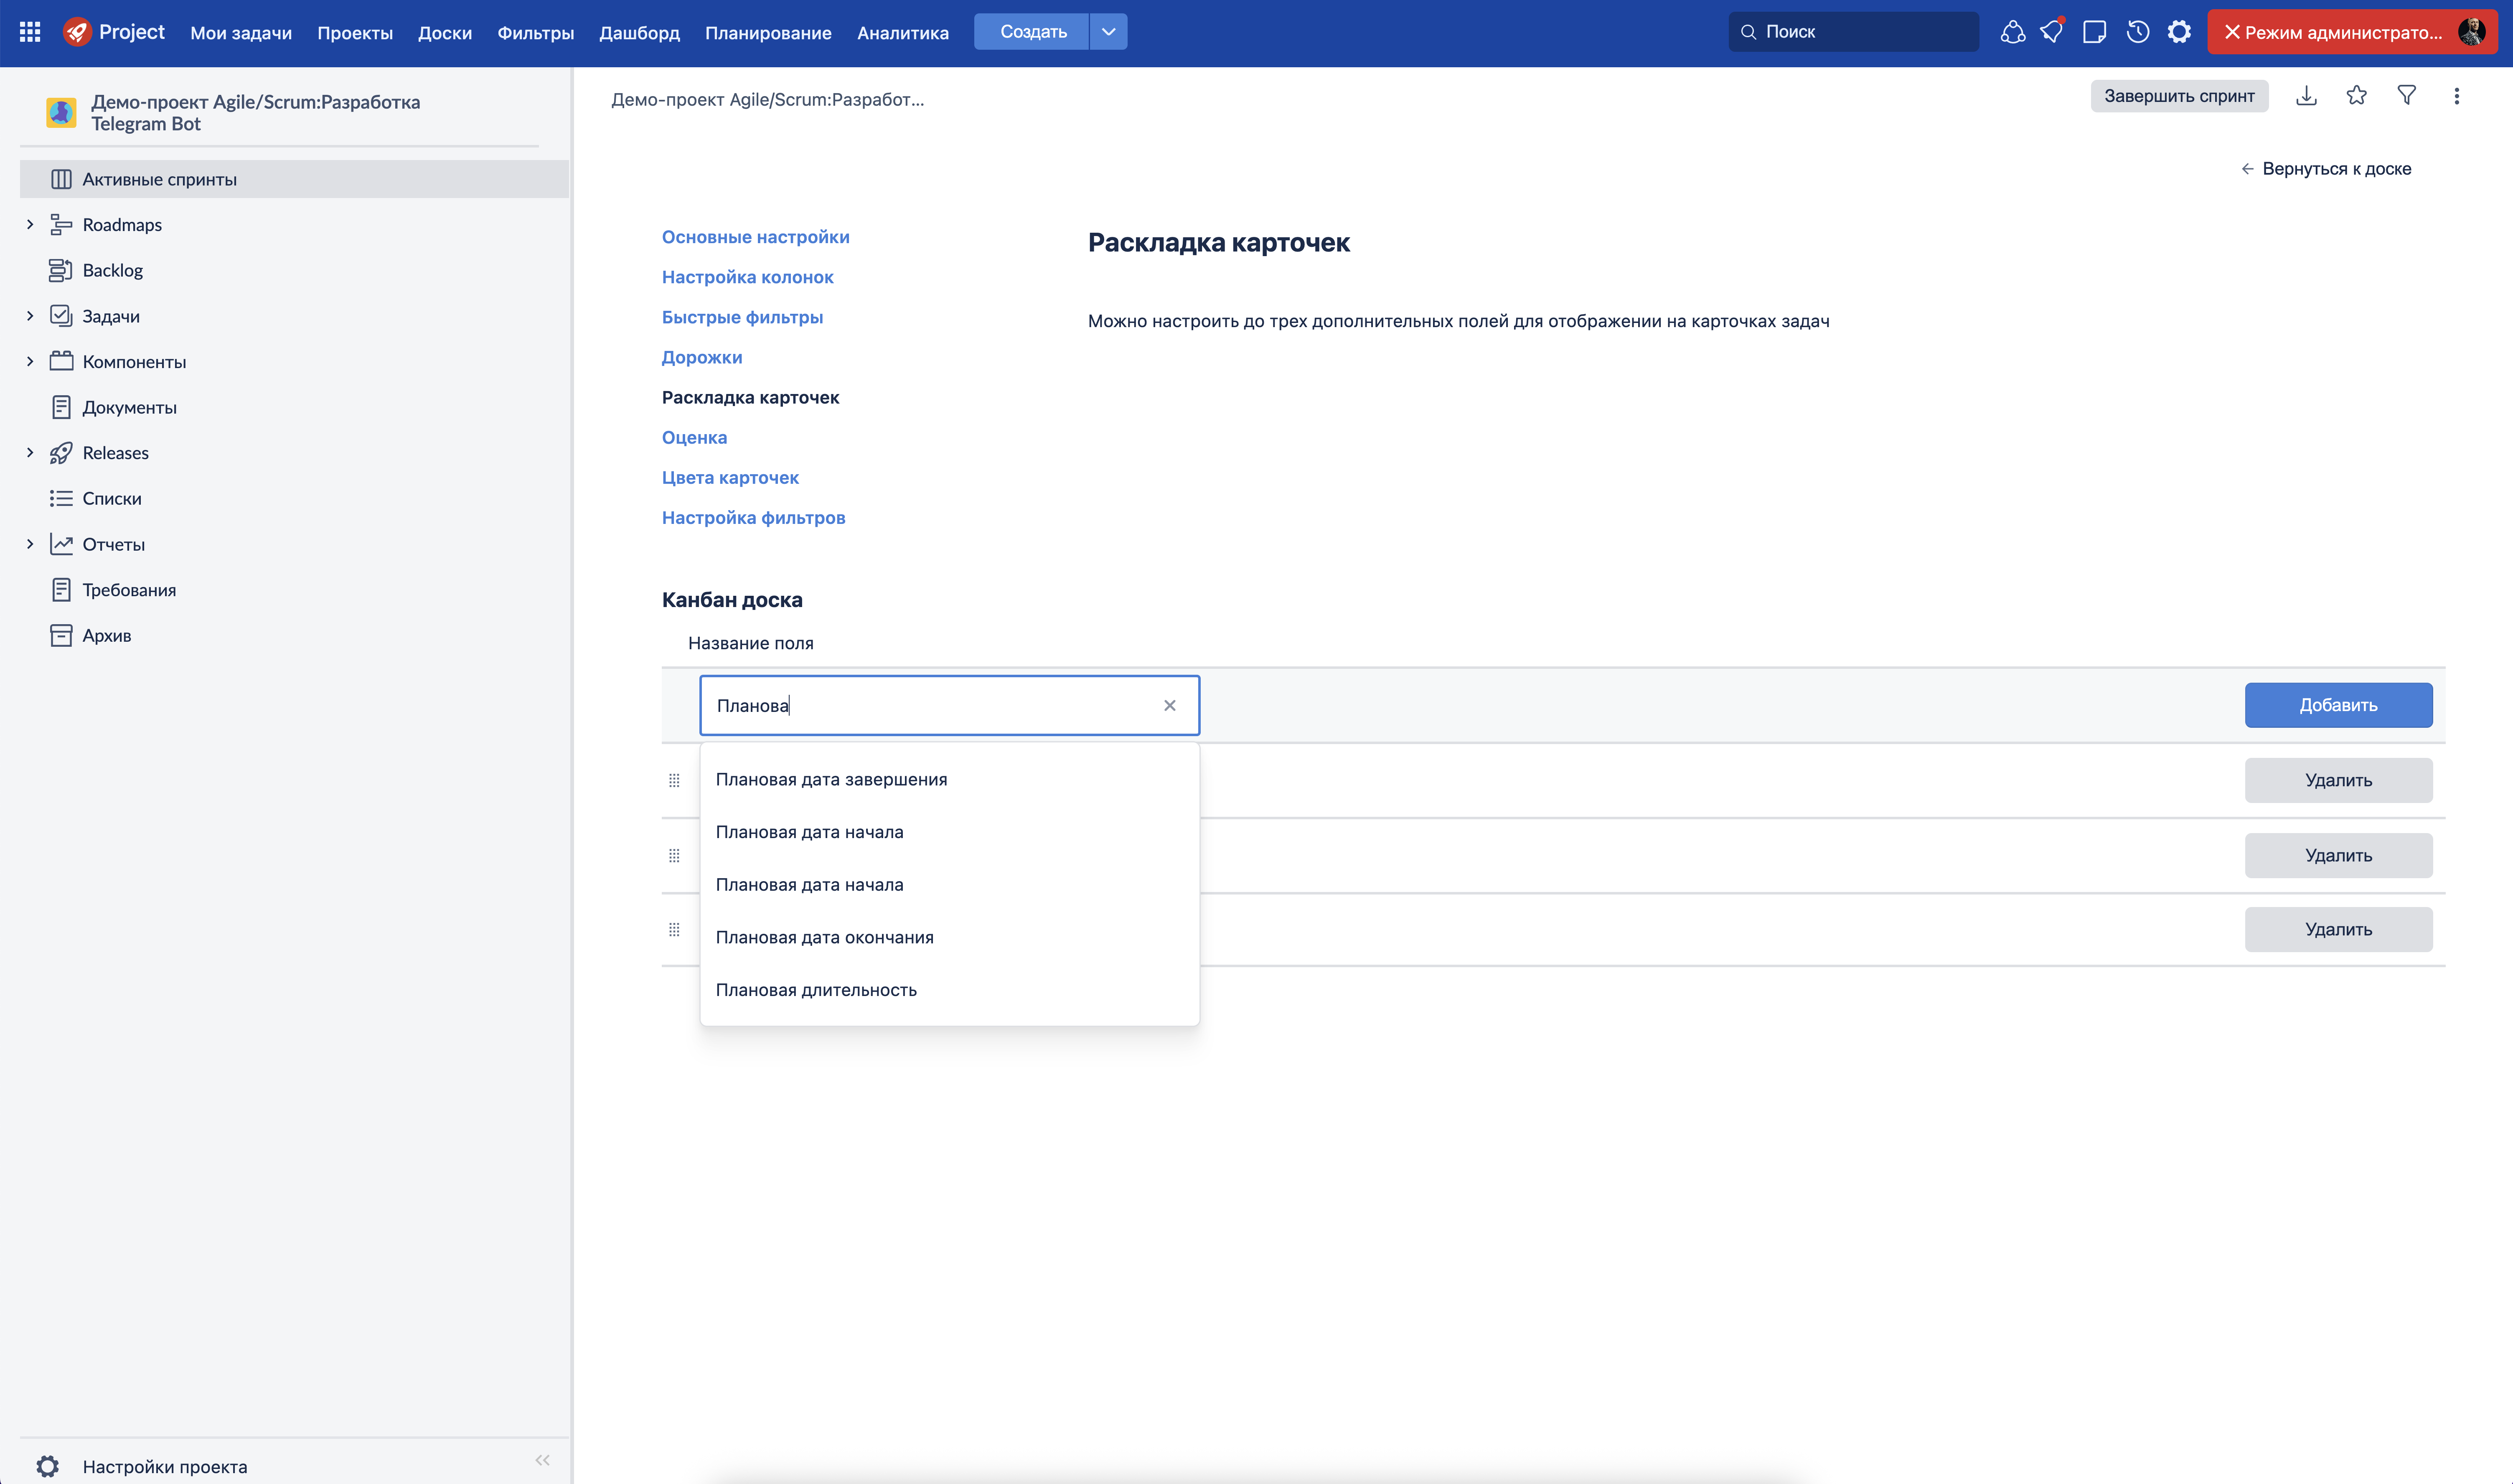Click the Backlog icon in sidebar
This screenshot has height=1484, width=2513.
coord(61,270)
